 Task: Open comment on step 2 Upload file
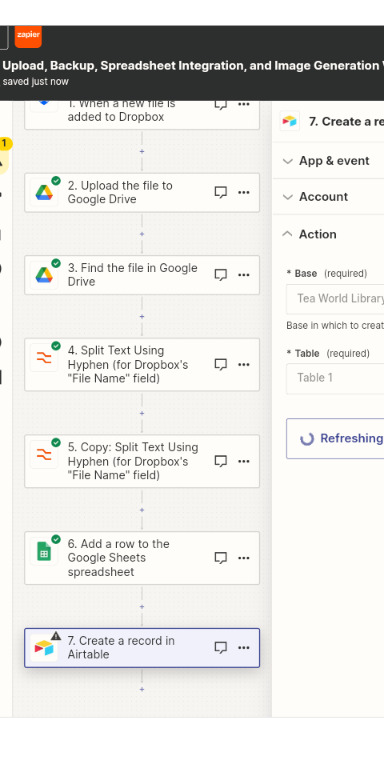[x=221, y=192]
